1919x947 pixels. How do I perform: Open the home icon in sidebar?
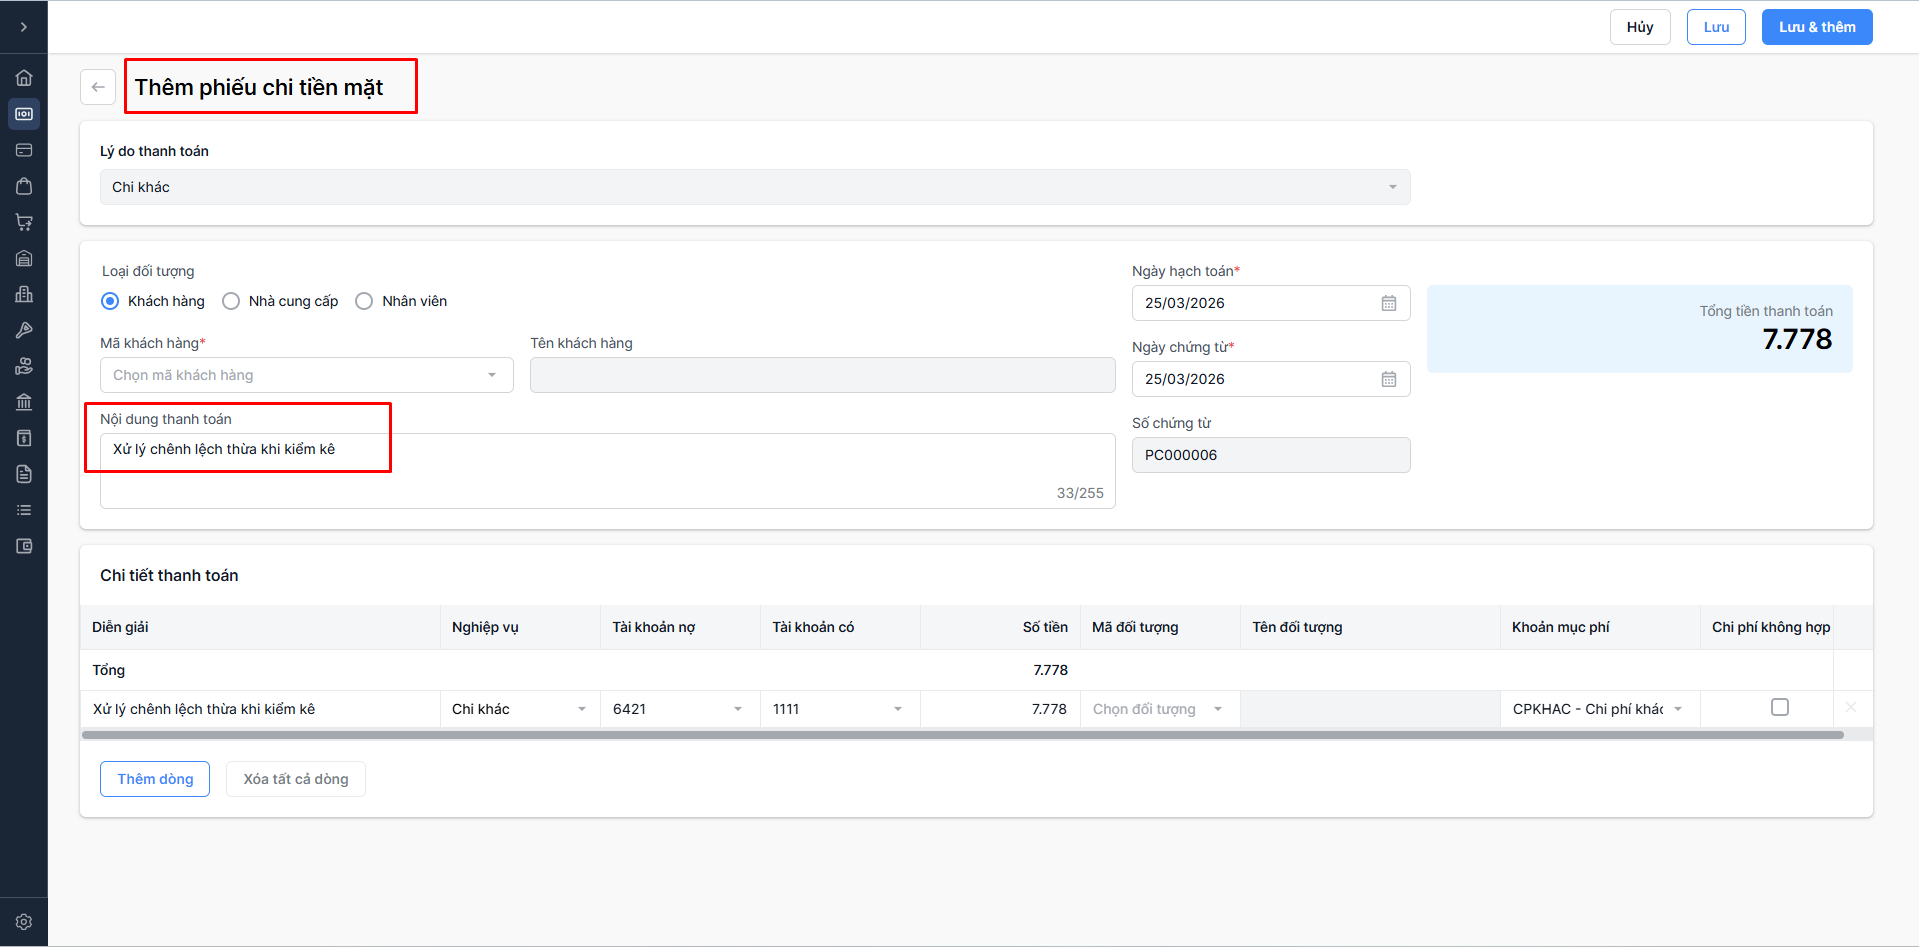point(24,78)
